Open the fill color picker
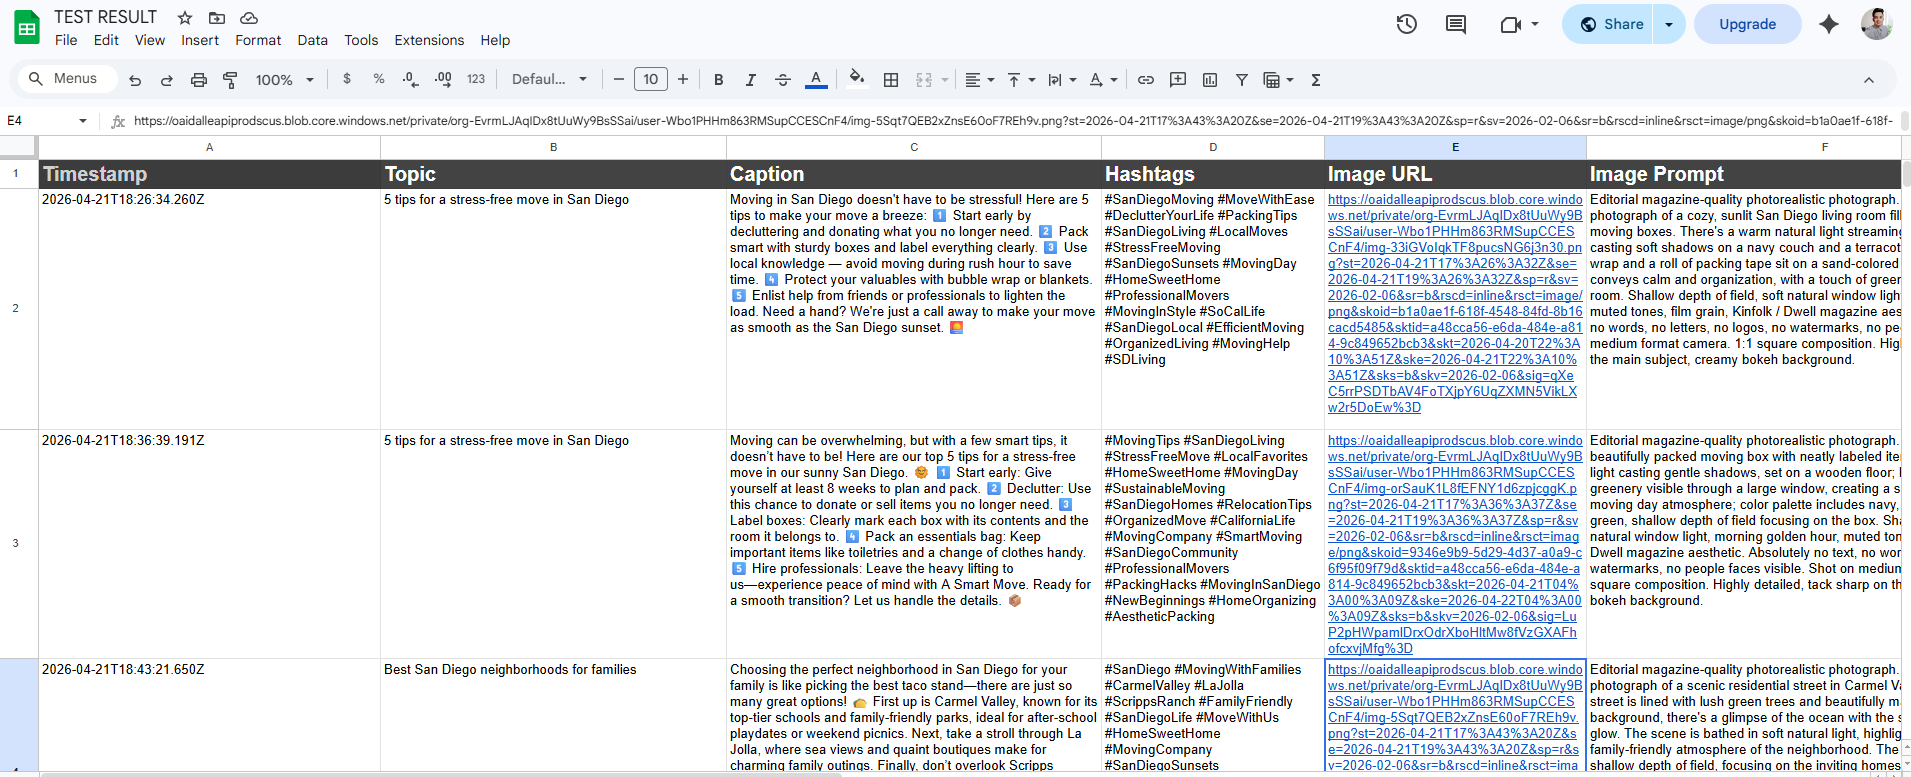 (x=857, y=79)
